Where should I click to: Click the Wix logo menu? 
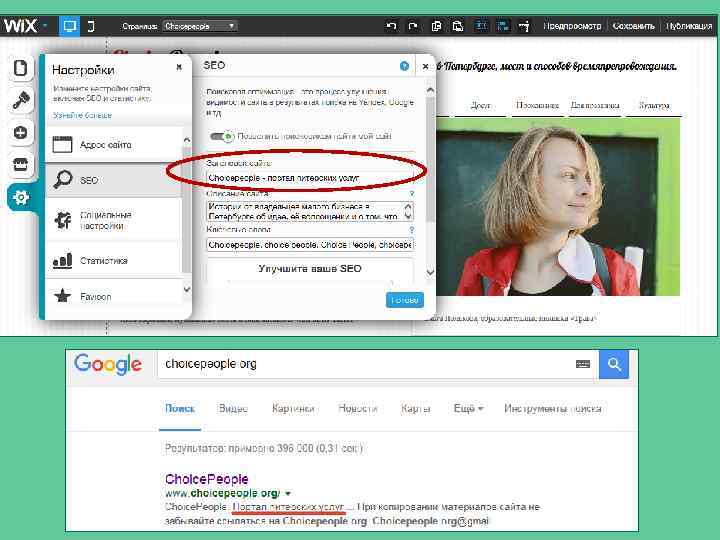click(25, 26)
